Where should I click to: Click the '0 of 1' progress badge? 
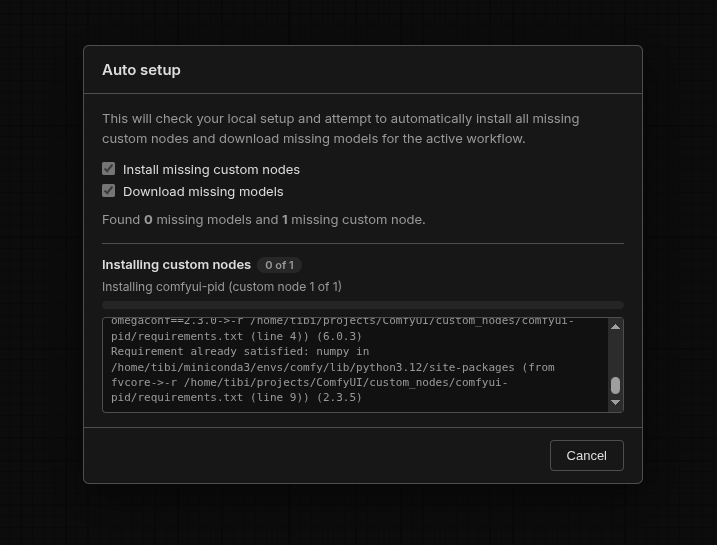279,265
